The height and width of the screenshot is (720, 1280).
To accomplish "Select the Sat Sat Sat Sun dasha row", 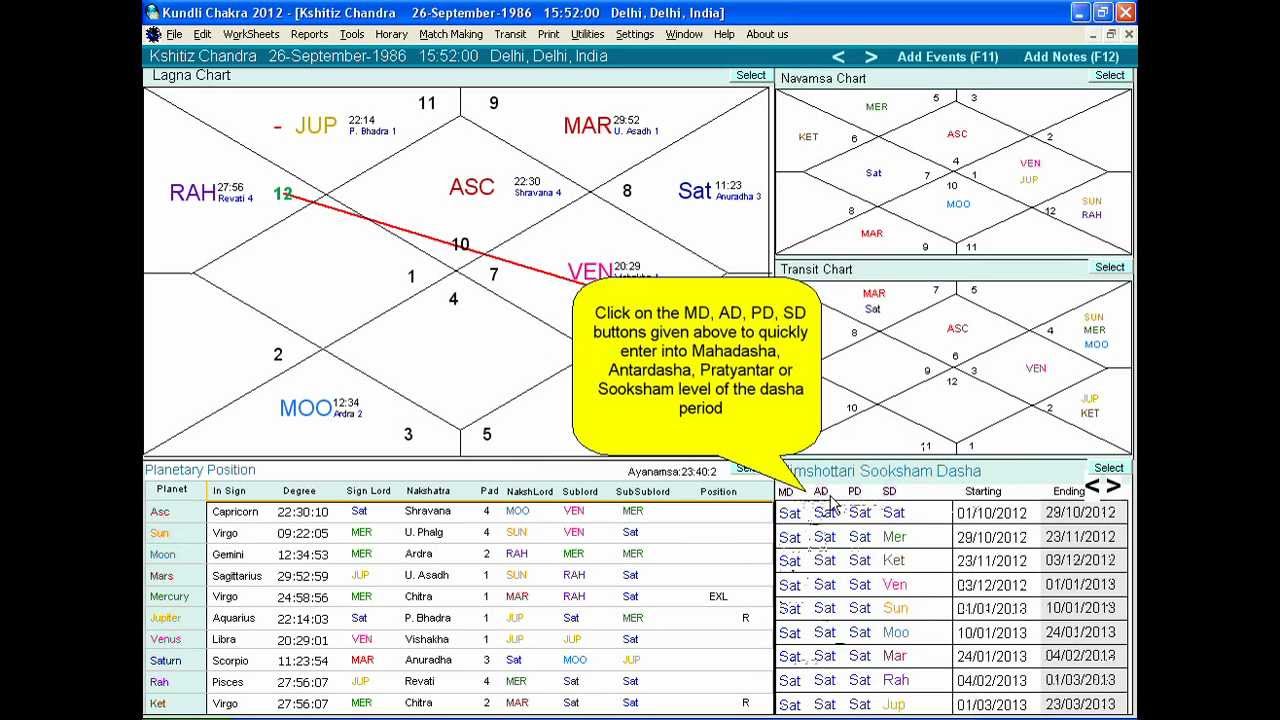I will tap(952, 608).
